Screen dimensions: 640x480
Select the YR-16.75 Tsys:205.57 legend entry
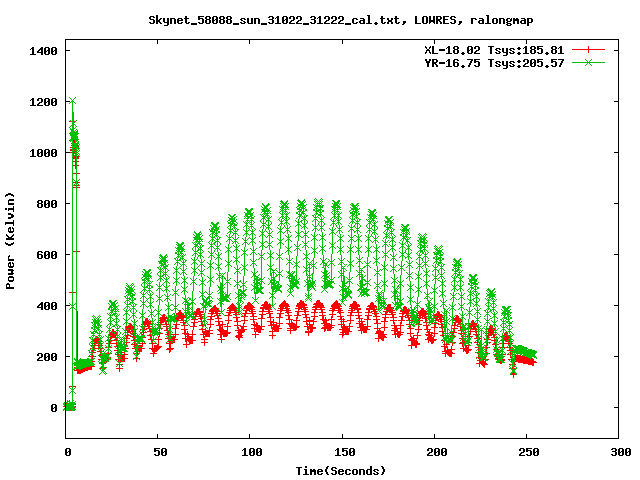pos(494,63)
